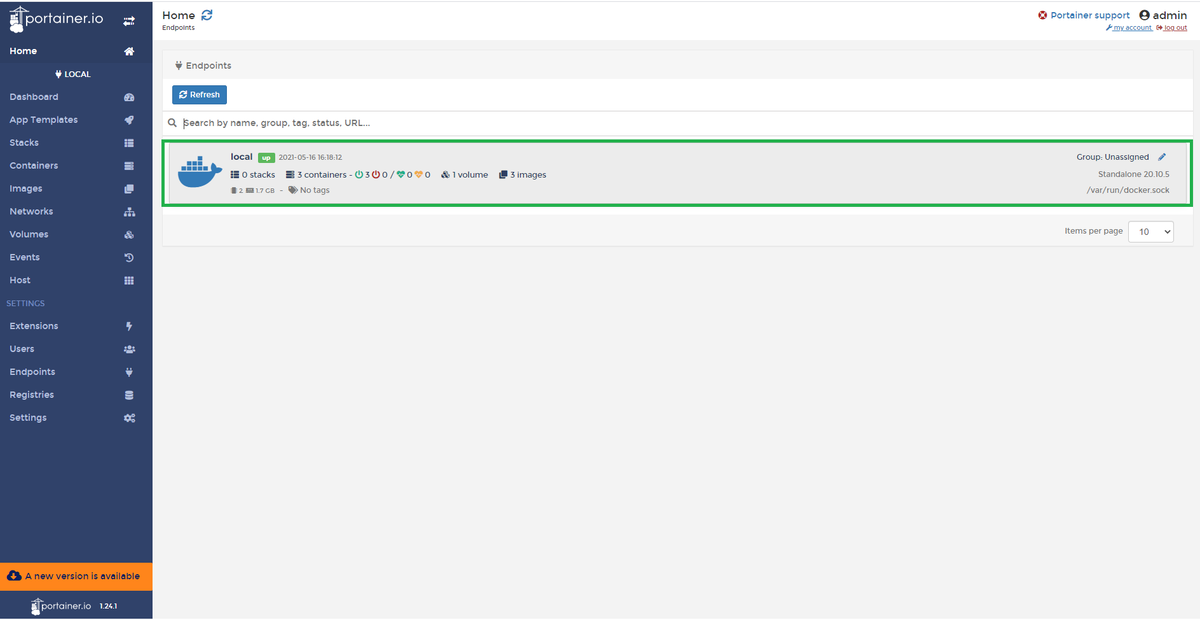Click the Networks sitemap icon

(129, 212)
